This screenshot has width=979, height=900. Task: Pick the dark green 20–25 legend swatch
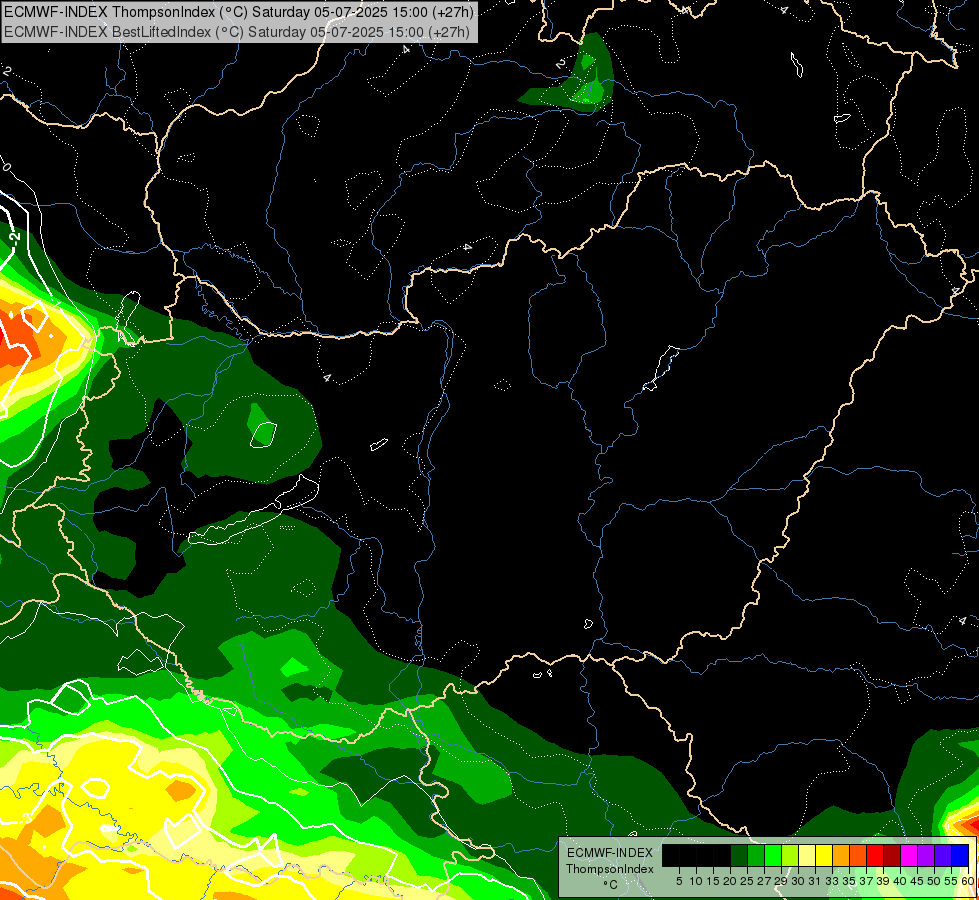click(739, 855)
